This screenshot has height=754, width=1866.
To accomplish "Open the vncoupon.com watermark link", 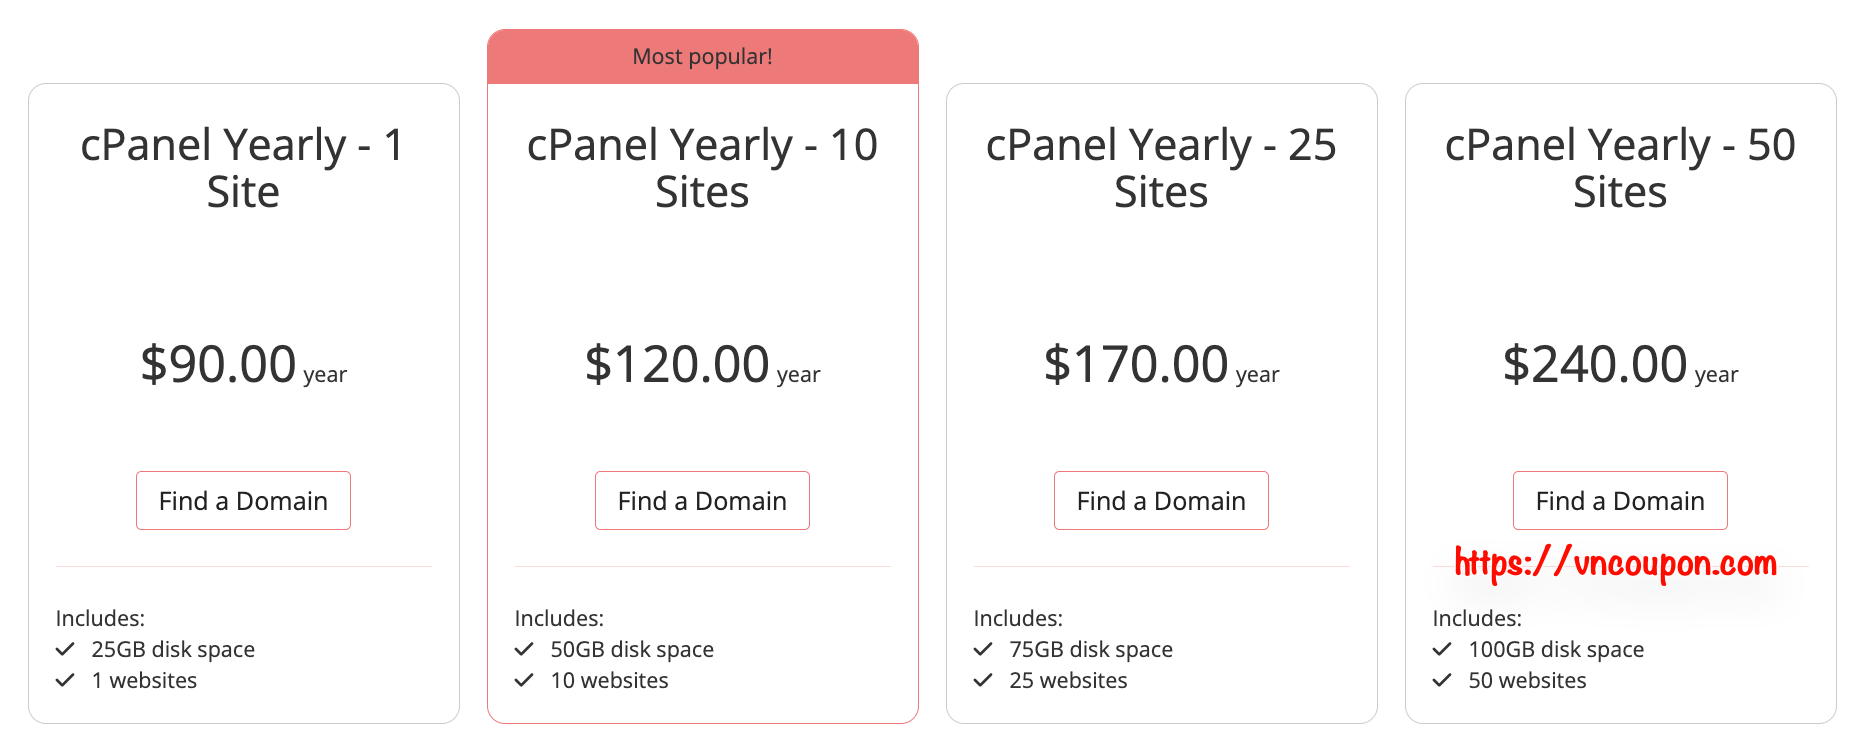I will [x=1615, y=564].
